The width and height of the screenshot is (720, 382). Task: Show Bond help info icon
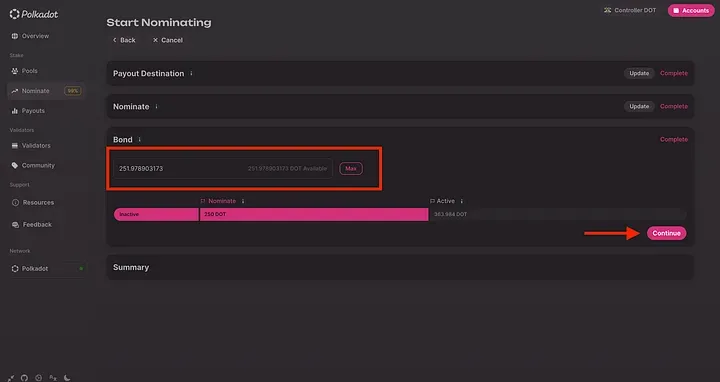click(140, 140)
